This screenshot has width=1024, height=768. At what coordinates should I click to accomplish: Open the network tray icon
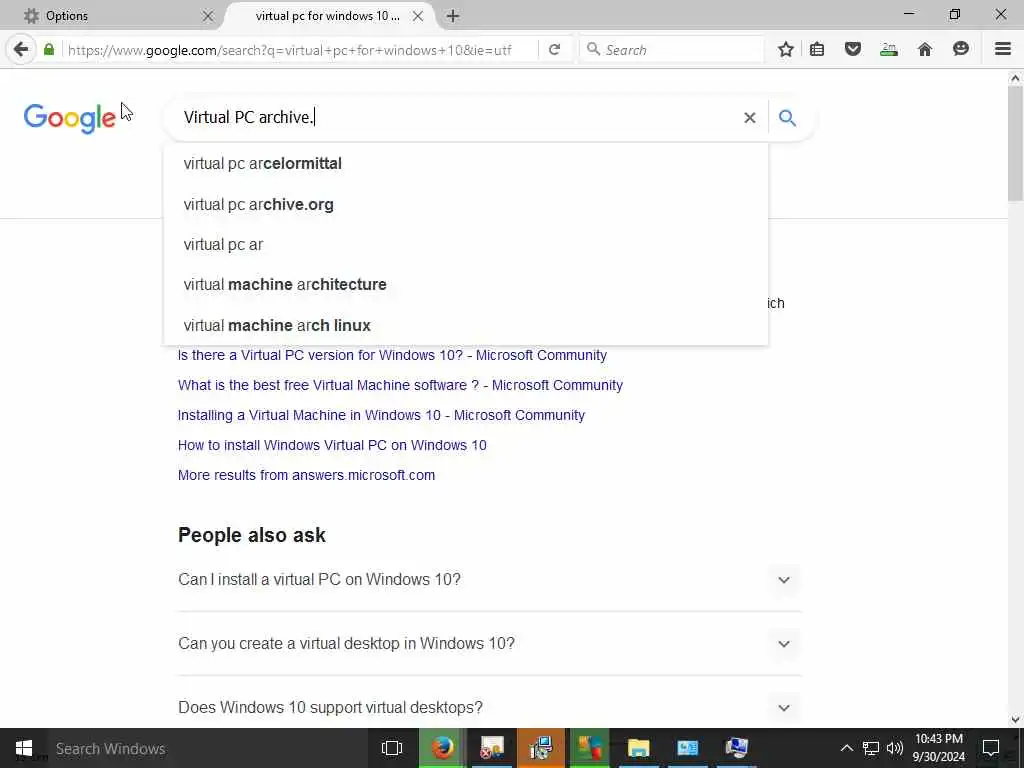pos(871,748)
